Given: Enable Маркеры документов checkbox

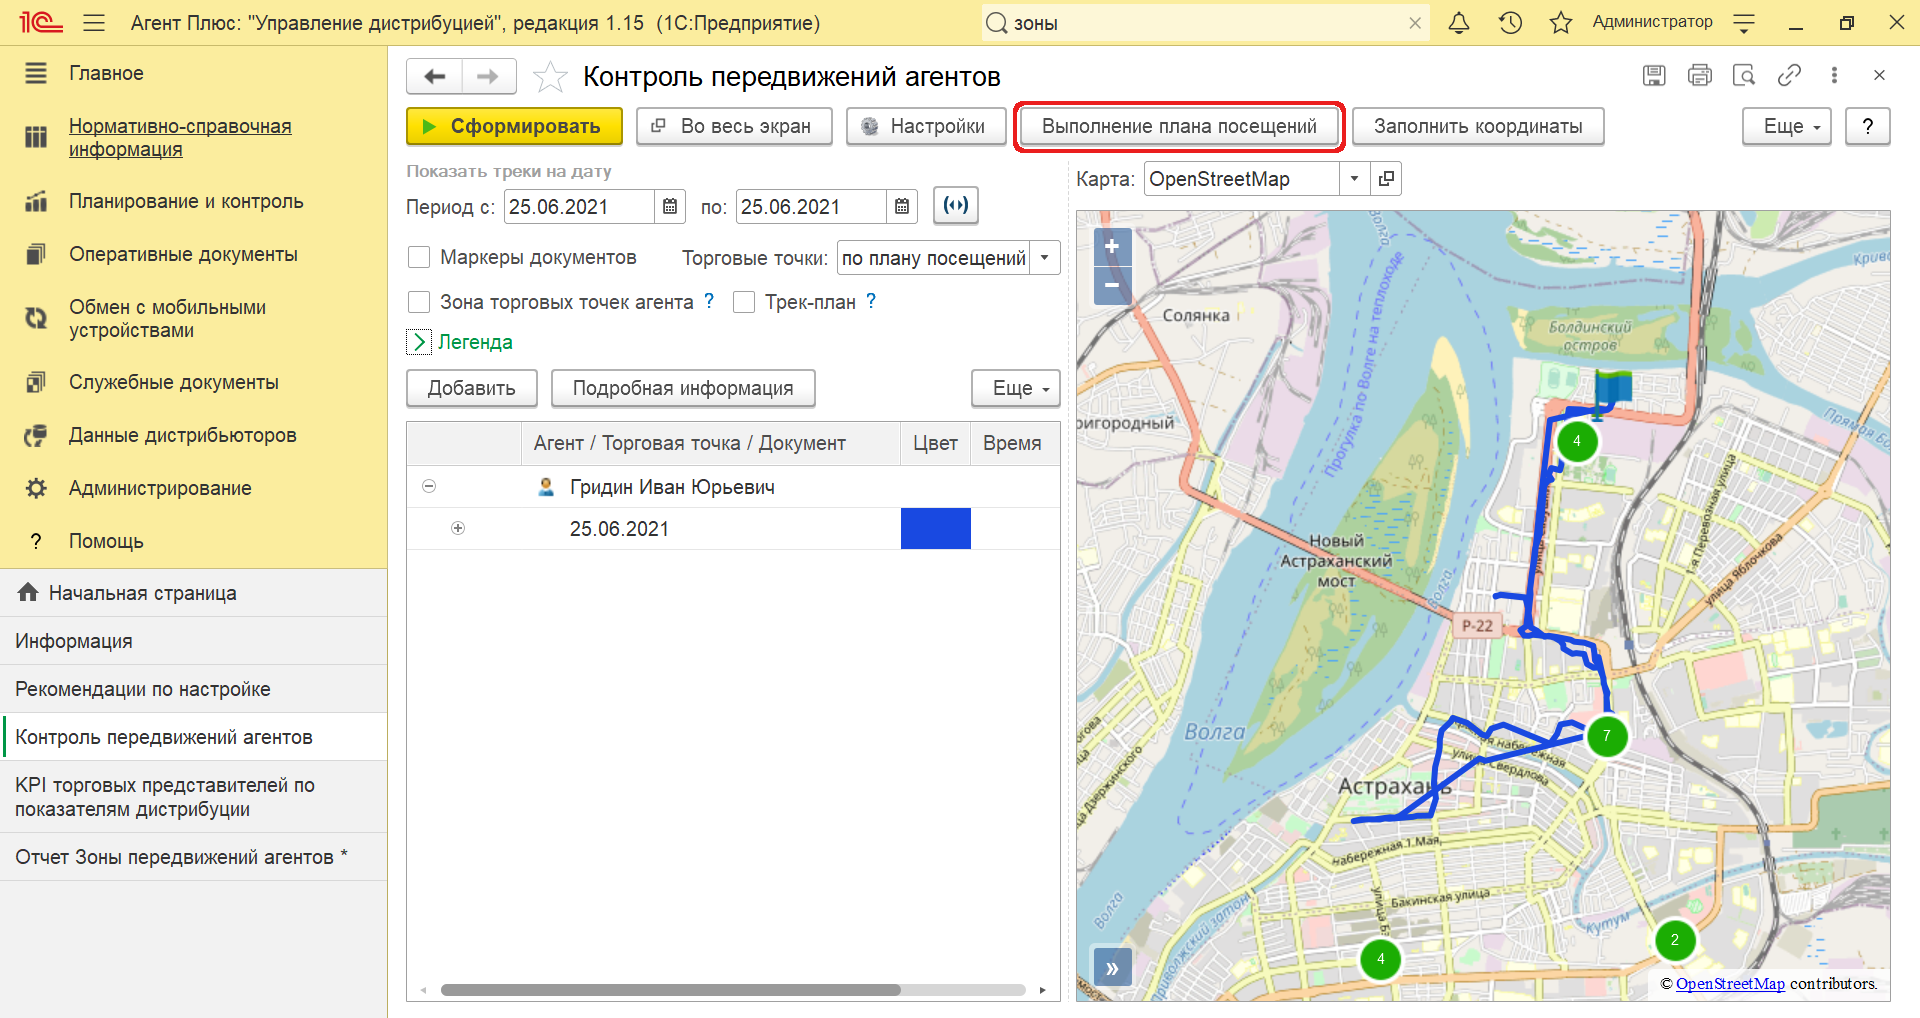Looking at the screenshot, I should click(x=419, y=258).
